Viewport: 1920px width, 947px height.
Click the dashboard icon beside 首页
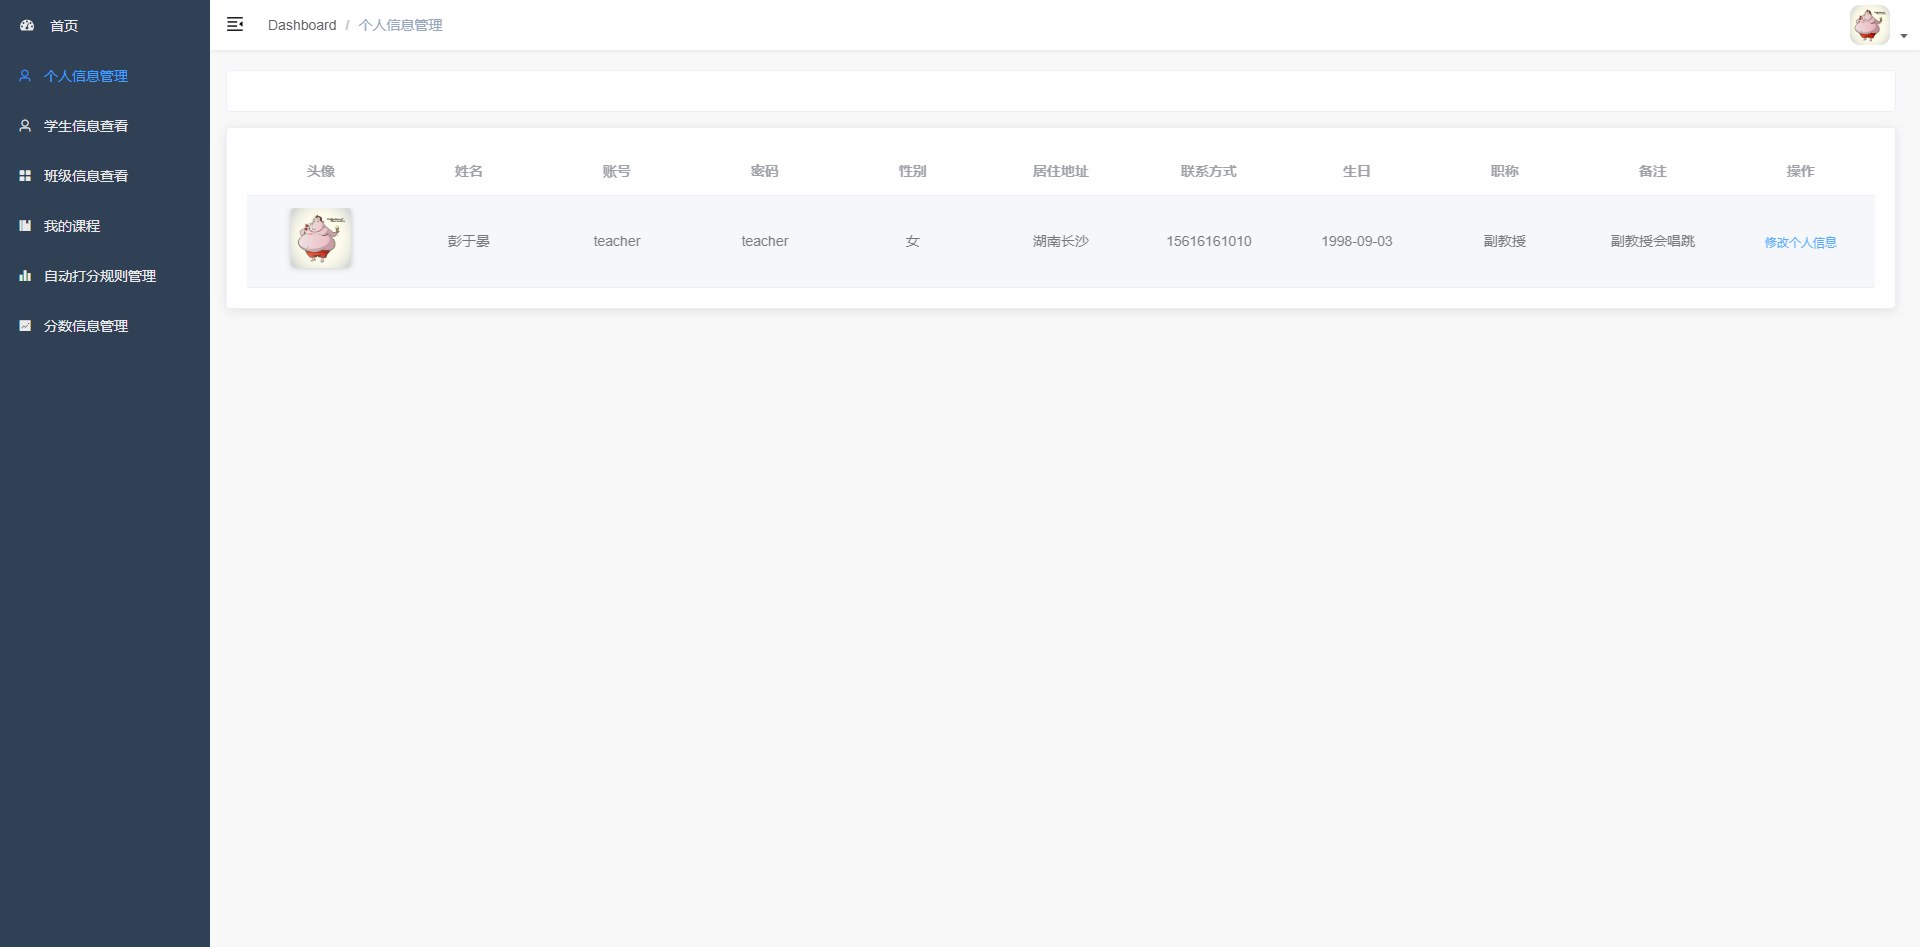click(27, 25)
